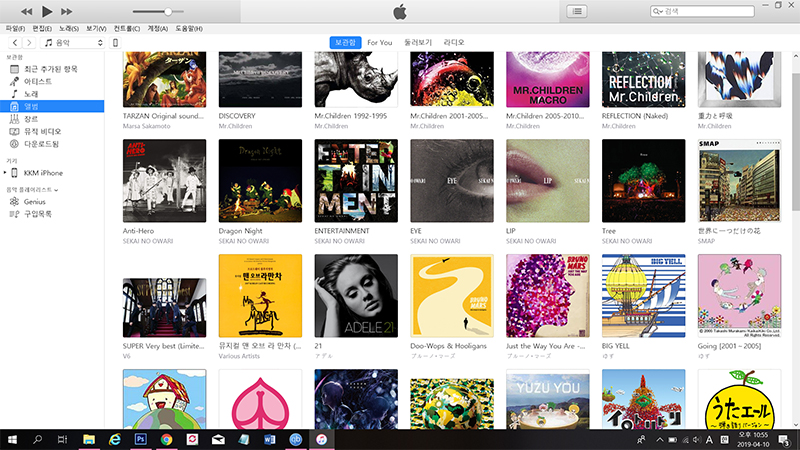This screenshot has width=800, height=450.
Task: Click the search field
Action: point(702,11)
